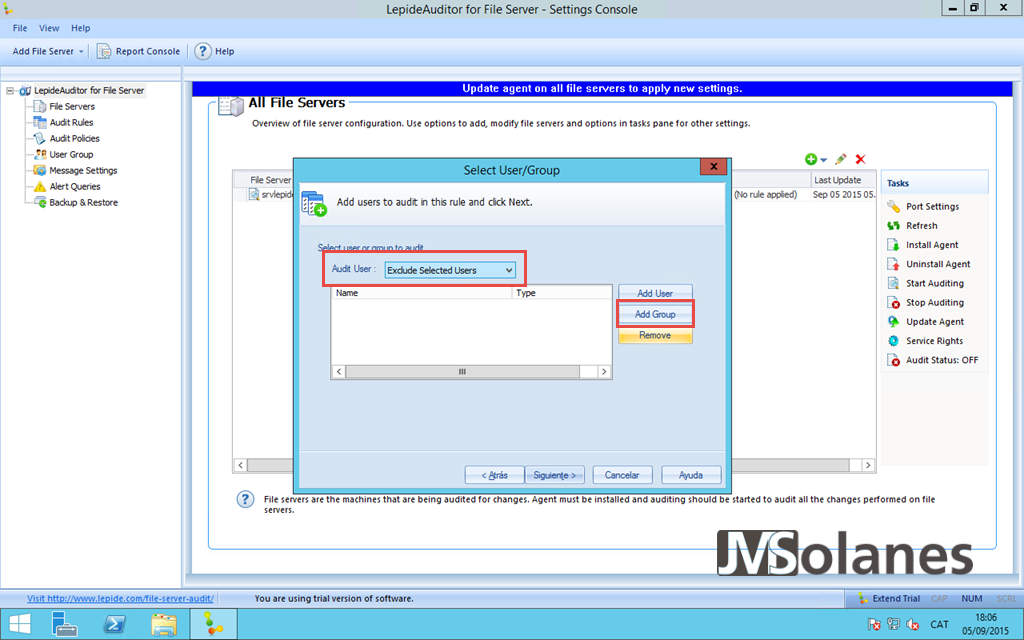The width and height of the screenshot is (1024, 640).
Task: Open File Explorer from the taskbar
Action: (163, 624)
